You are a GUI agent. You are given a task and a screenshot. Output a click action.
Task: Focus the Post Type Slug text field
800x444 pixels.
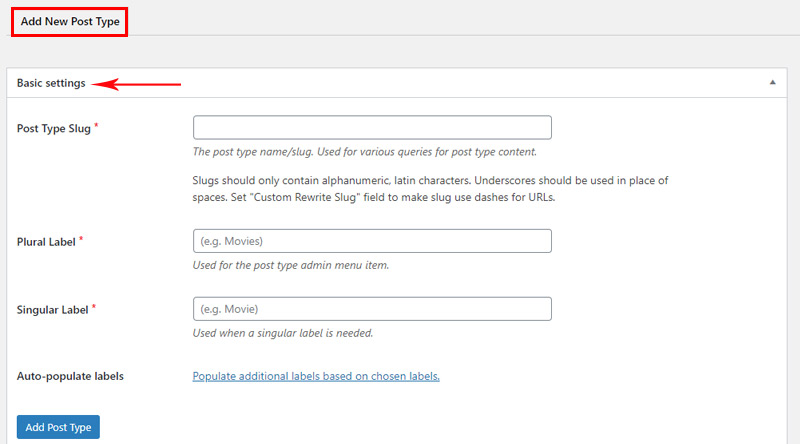[372, 127]
